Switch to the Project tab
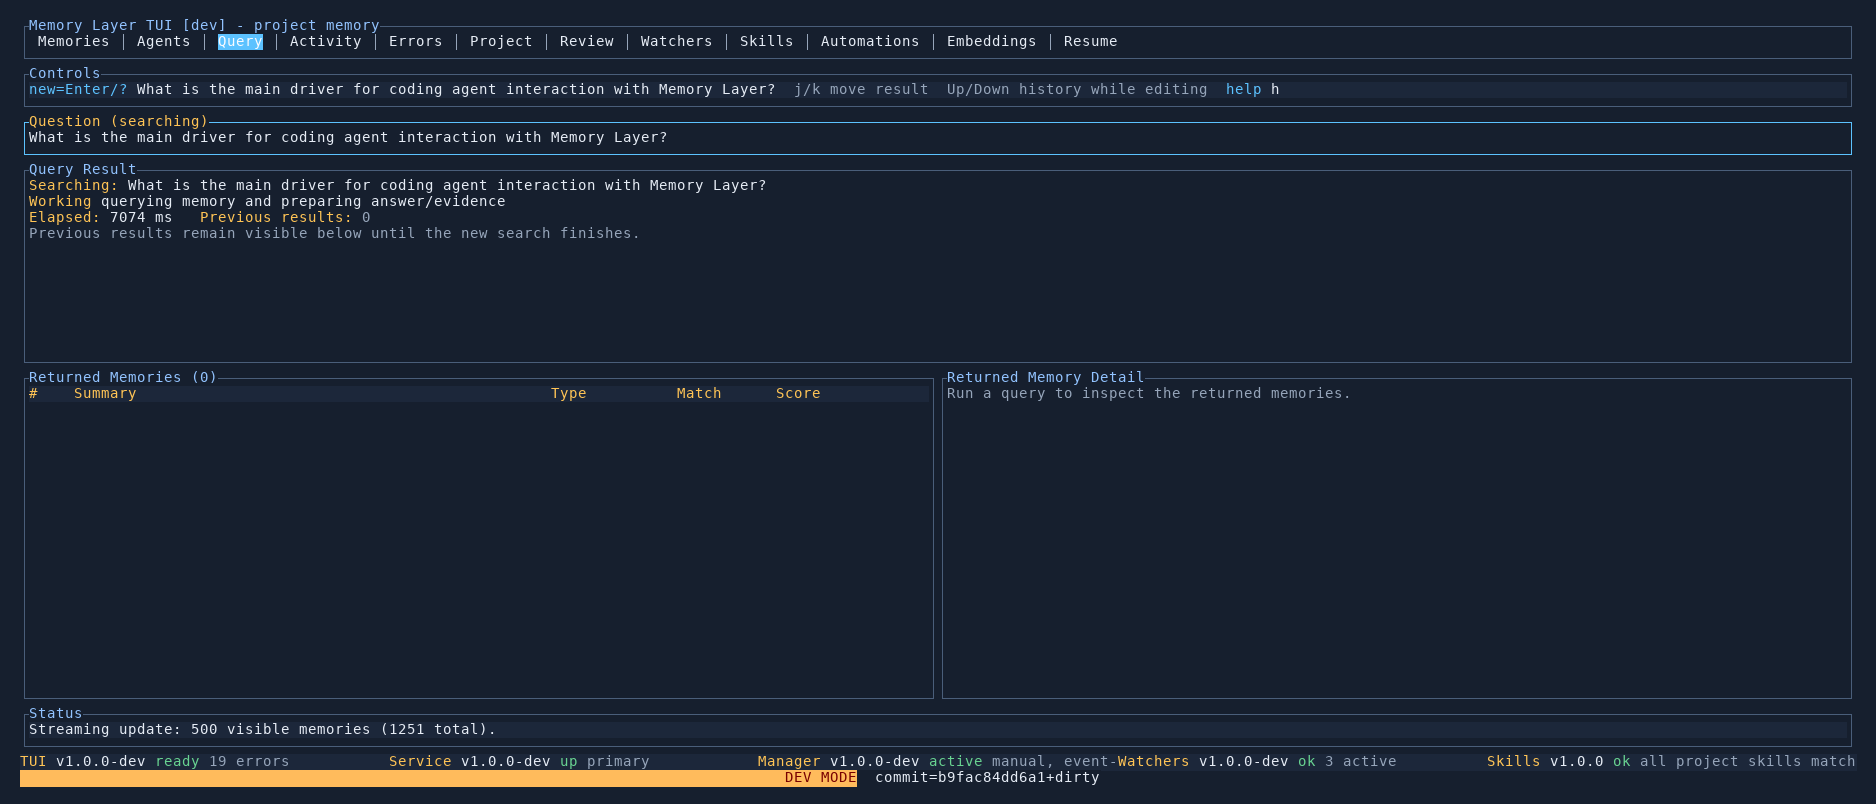This screenshot has width=1876, height=804. click(x=501, y=41)
